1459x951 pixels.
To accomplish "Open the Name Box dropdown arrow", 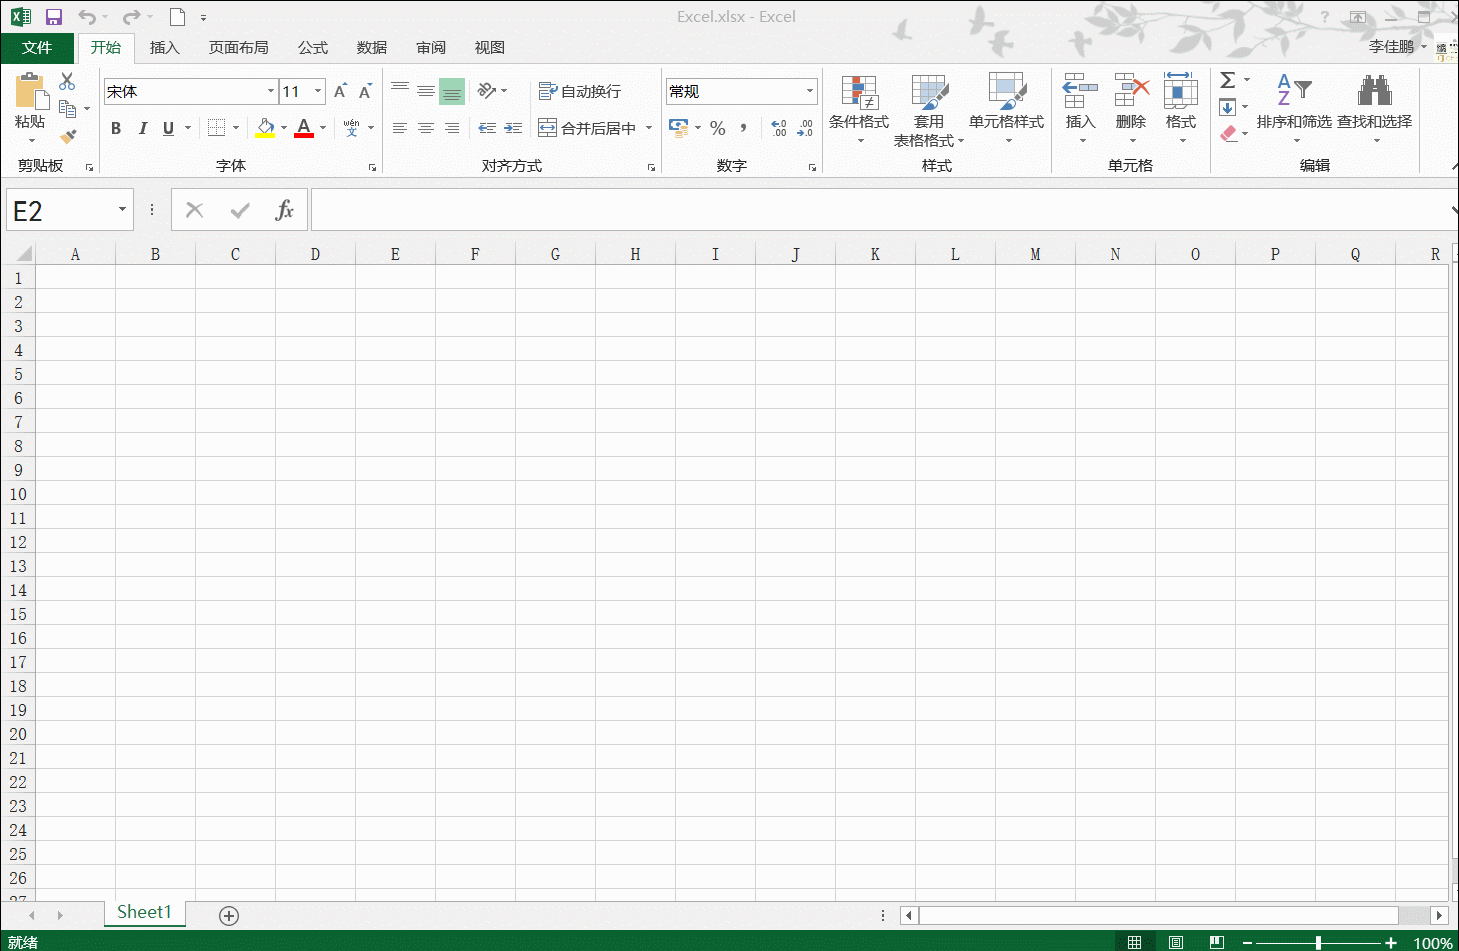I will pos(122,210).
